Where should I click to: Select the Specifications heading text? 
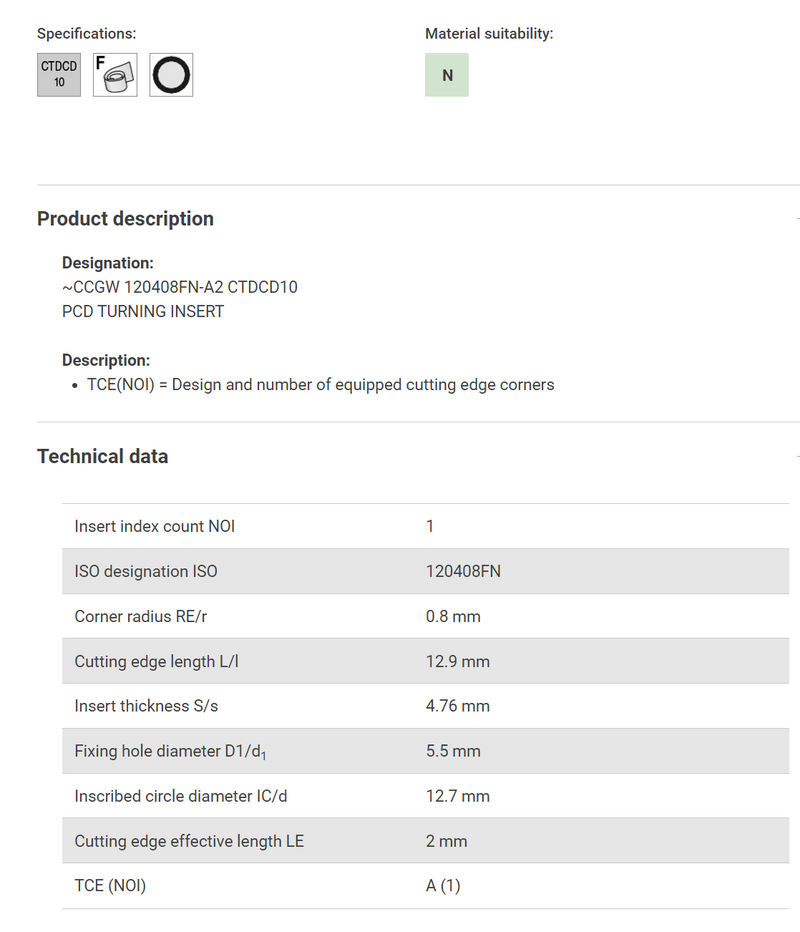[86, 34]
